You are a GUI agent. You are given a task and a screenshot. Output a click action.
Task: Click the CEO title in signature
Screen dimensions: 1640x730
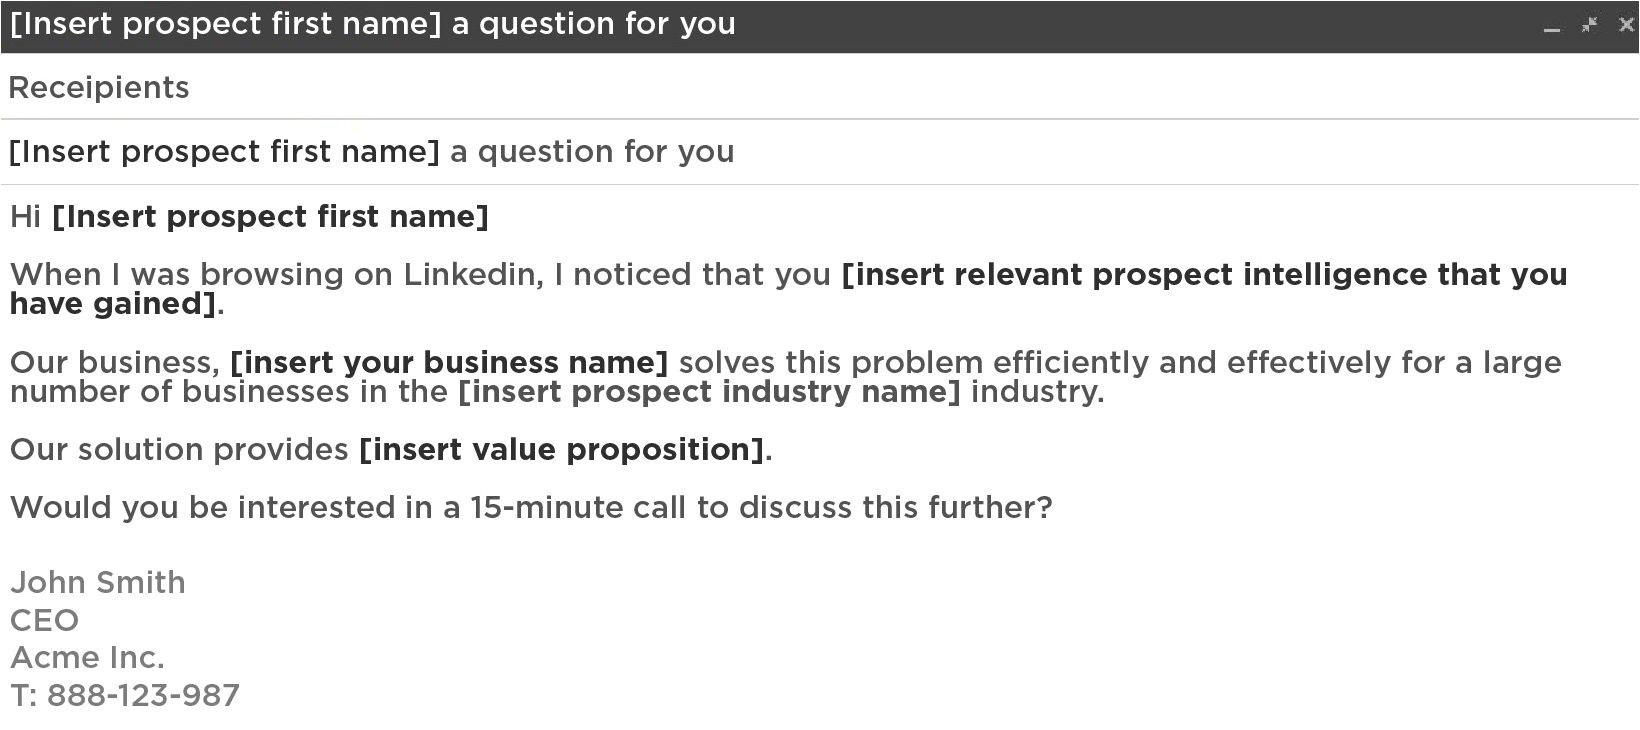click(44, 621)
